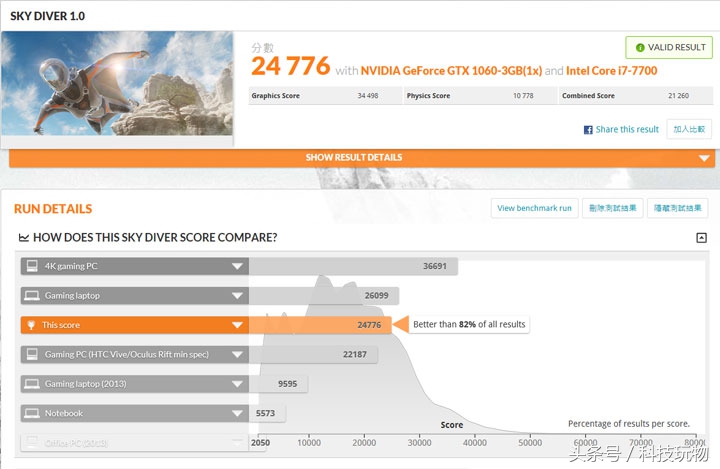This screenshot has height=469, width=720.
Task: Expand the SHOW RESULT DETAILS bar
Action: click(x=362, y=158)
